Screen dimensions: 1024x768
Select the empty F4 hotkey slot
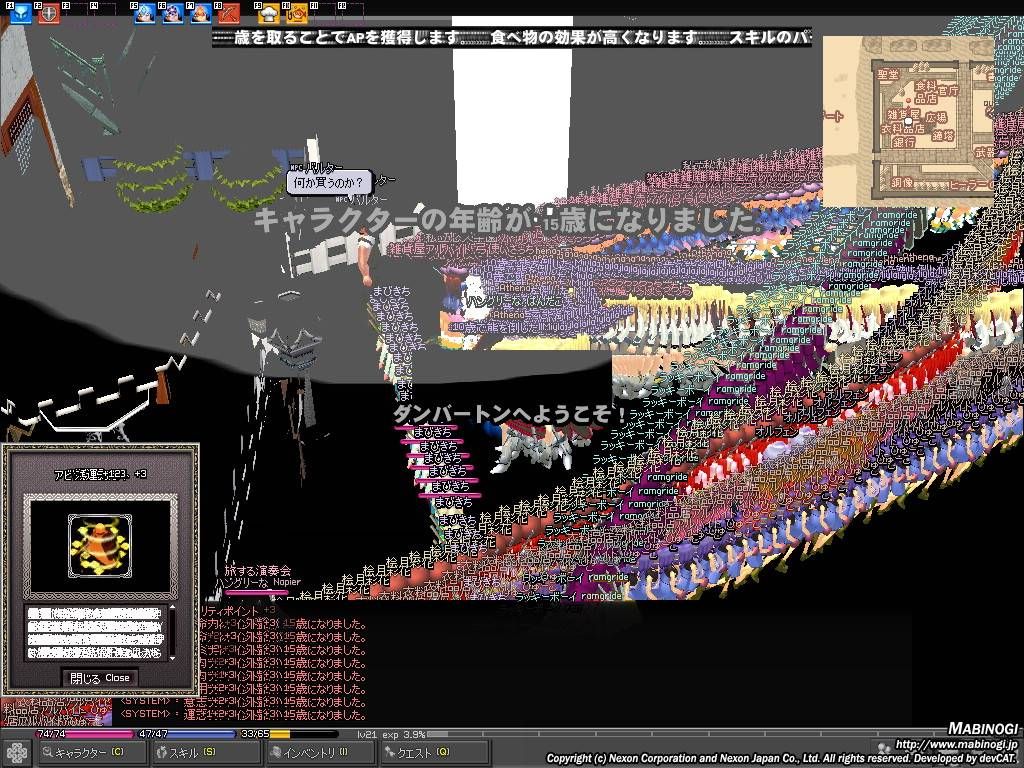point(103,12)
